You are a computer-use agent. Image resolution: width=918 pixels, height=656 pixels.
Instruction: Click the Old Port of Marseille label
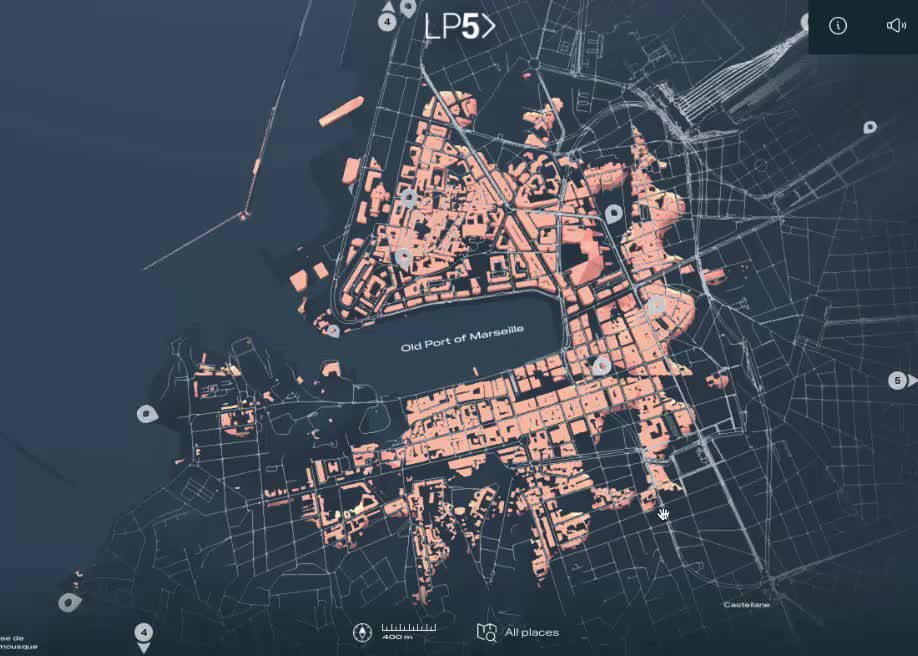(x=462, y=342)
